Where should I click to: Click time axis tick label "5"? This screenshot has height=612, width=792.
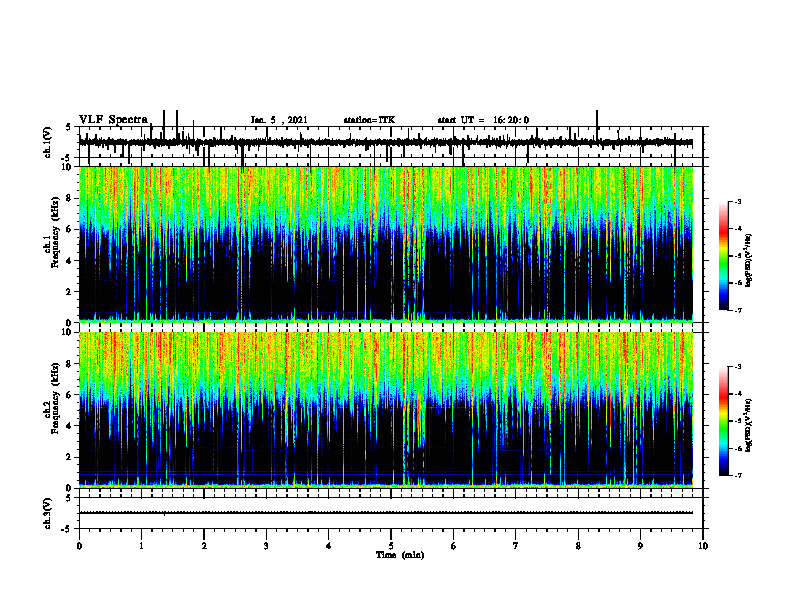click(391, 546)
